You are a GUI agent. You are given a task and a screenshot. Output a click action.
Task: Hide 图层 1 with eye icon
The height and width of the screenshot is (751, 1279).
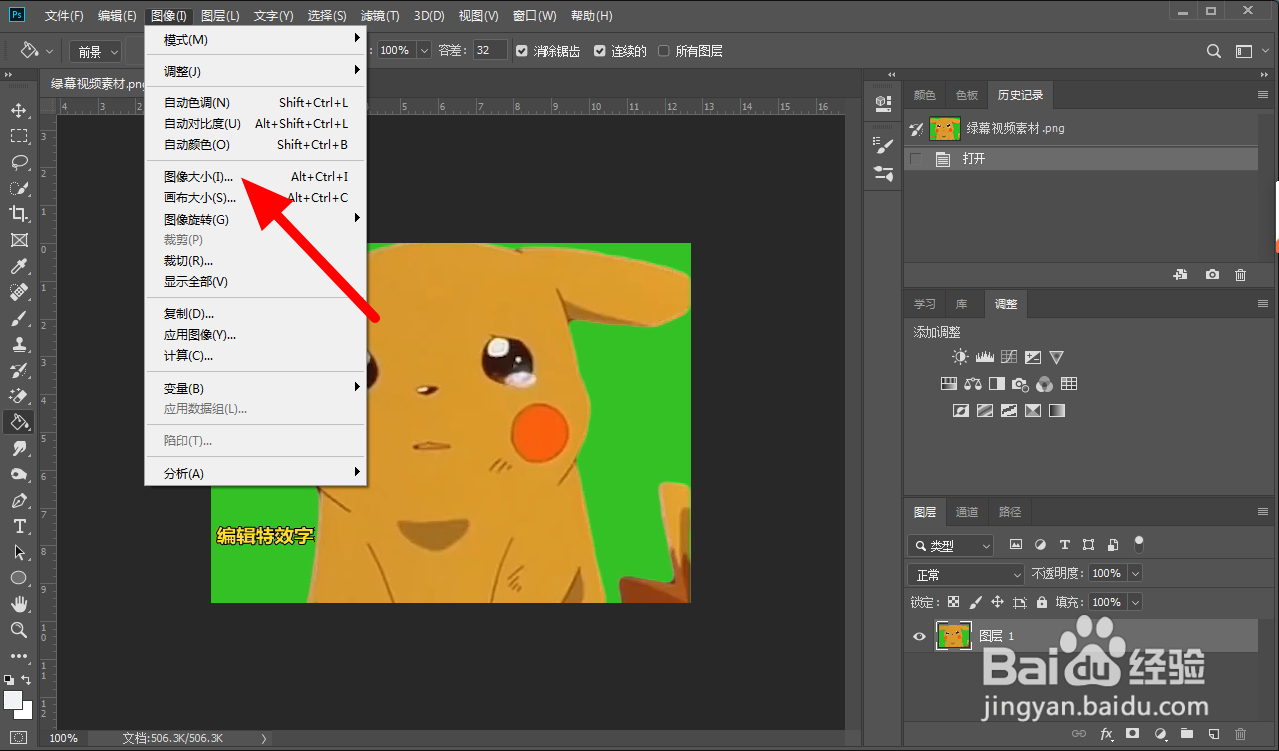coord(919,636)
